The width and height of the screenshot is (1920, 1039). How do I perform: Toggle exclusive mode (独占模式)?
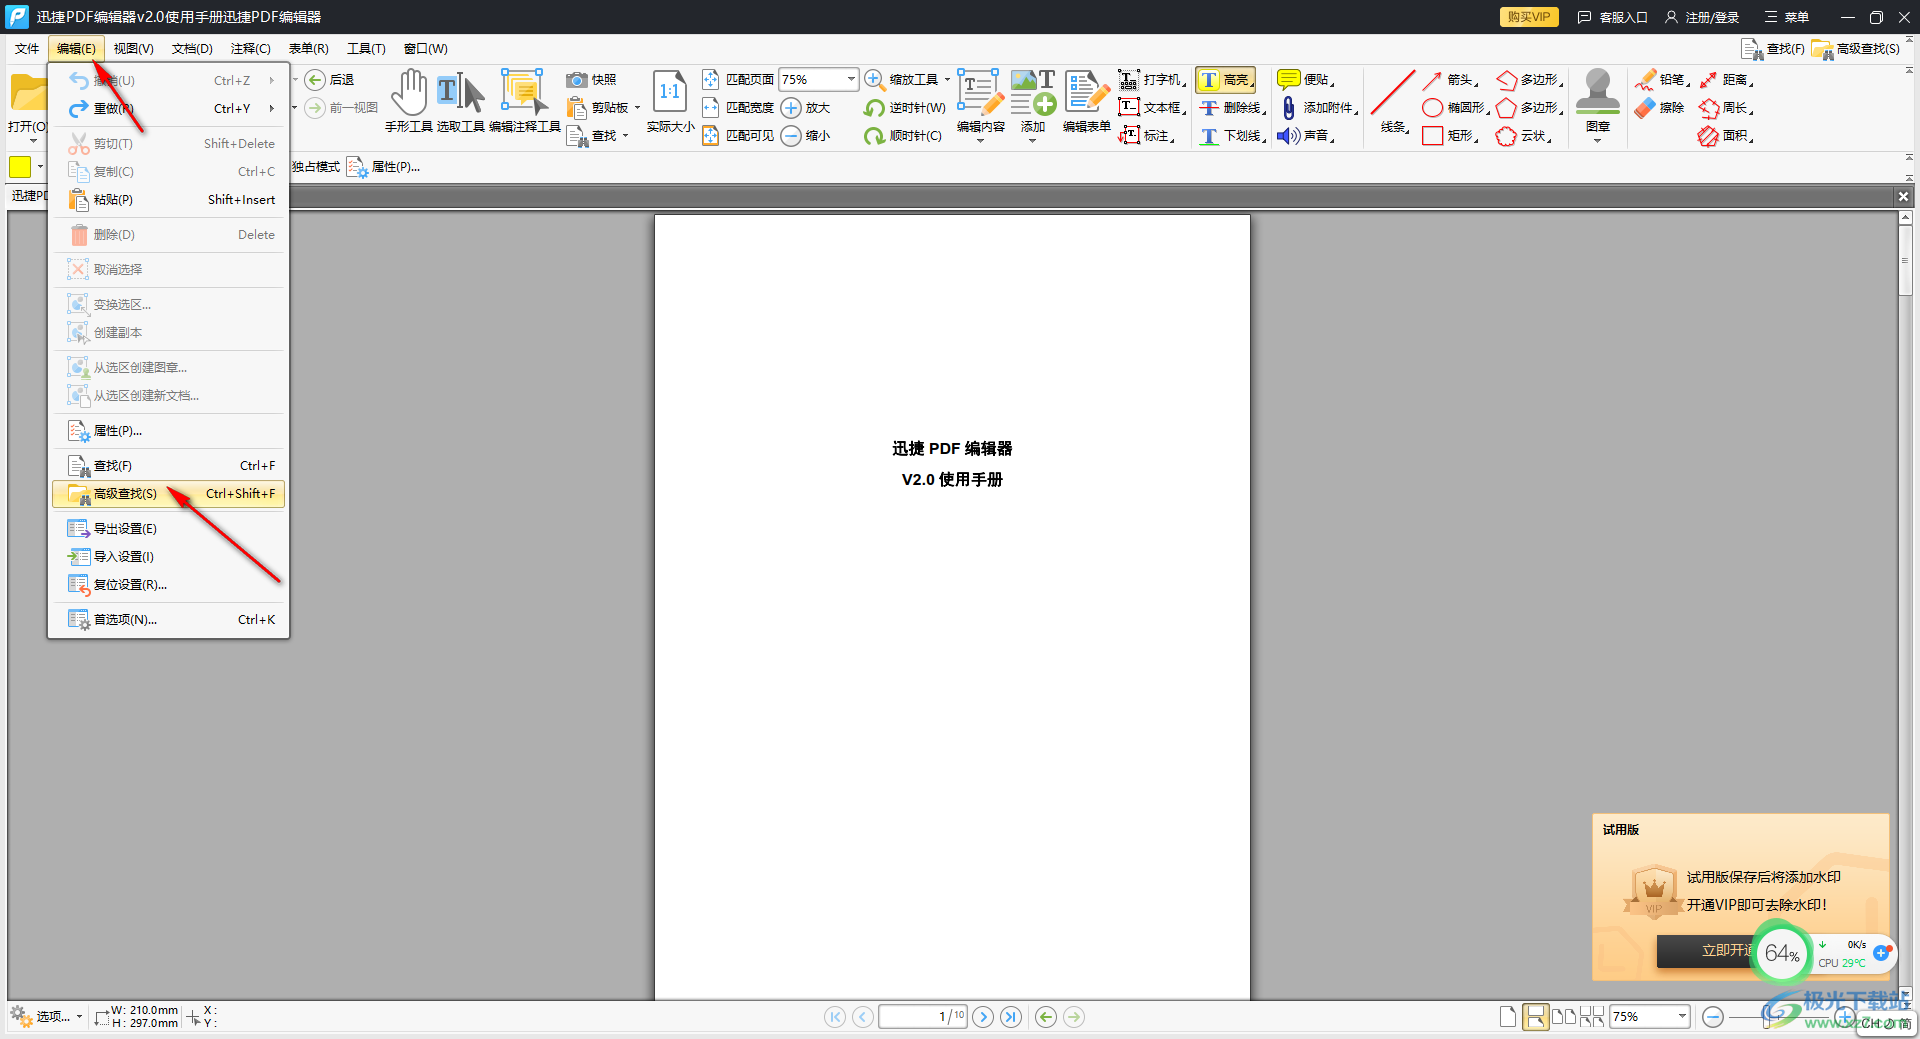tap(315, 167)
